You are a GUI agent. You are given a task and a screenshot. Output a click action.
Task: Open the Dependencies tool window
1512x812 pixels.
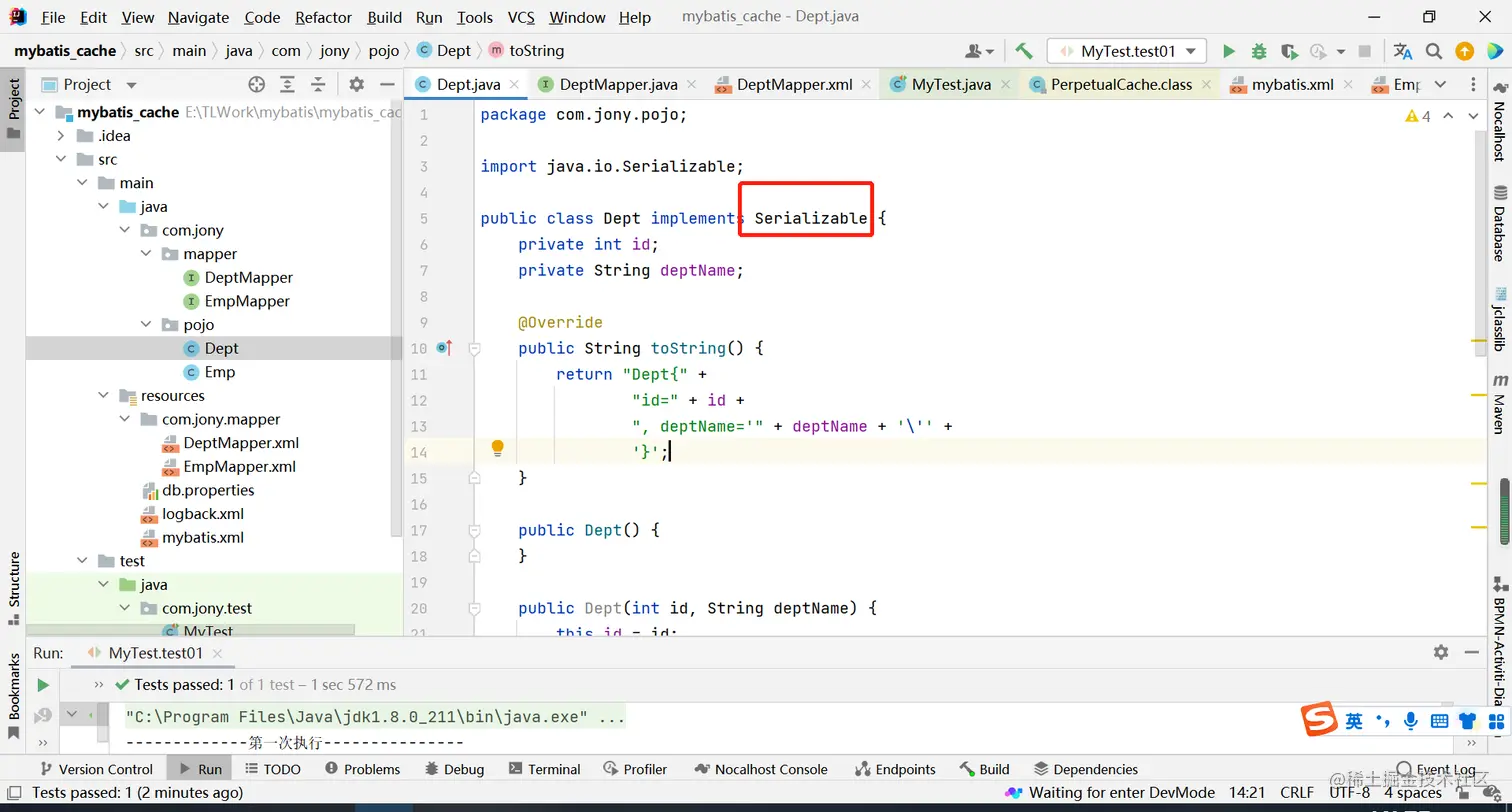[x=1086, y=769]
